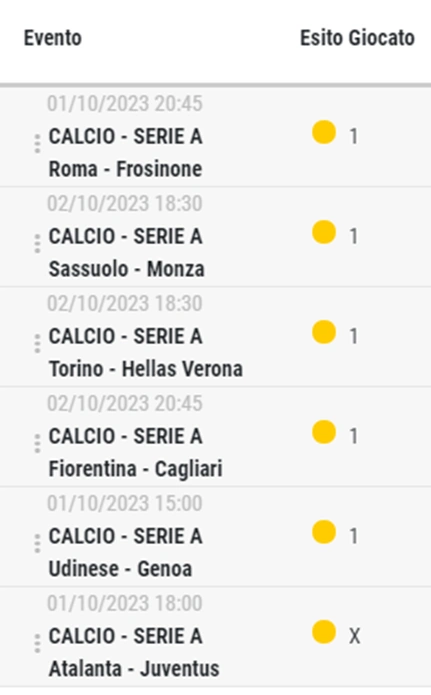431x695 pixels.
Task: Click the yellow status dot for Roma - Frosinone
Action: click(324, 132)
